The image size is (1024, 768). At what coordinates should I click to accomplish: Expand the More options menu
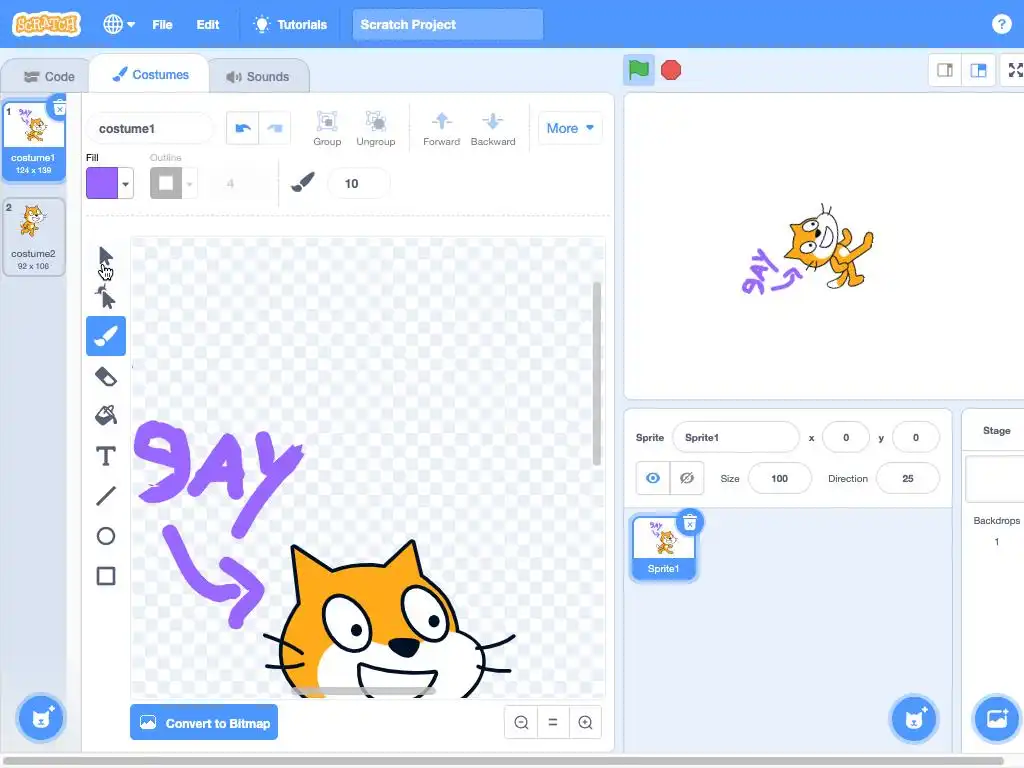(x=570, y=128)
